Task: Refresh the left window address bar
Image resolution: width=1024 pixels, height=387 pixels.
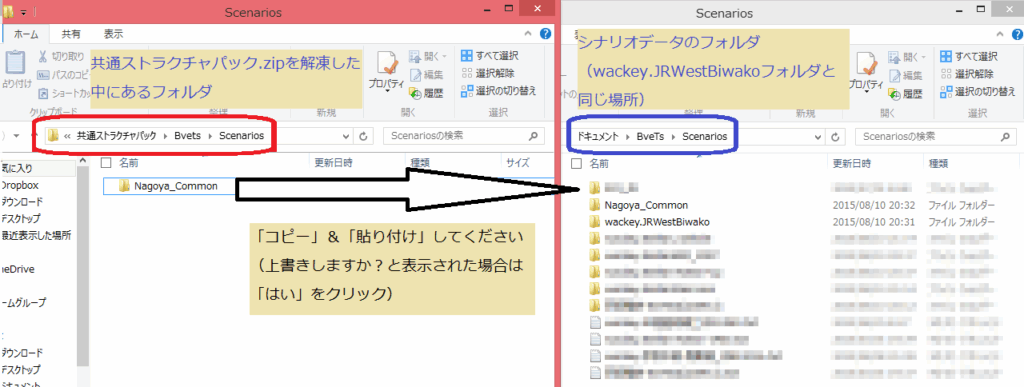Action: click(x=363, y=136)
